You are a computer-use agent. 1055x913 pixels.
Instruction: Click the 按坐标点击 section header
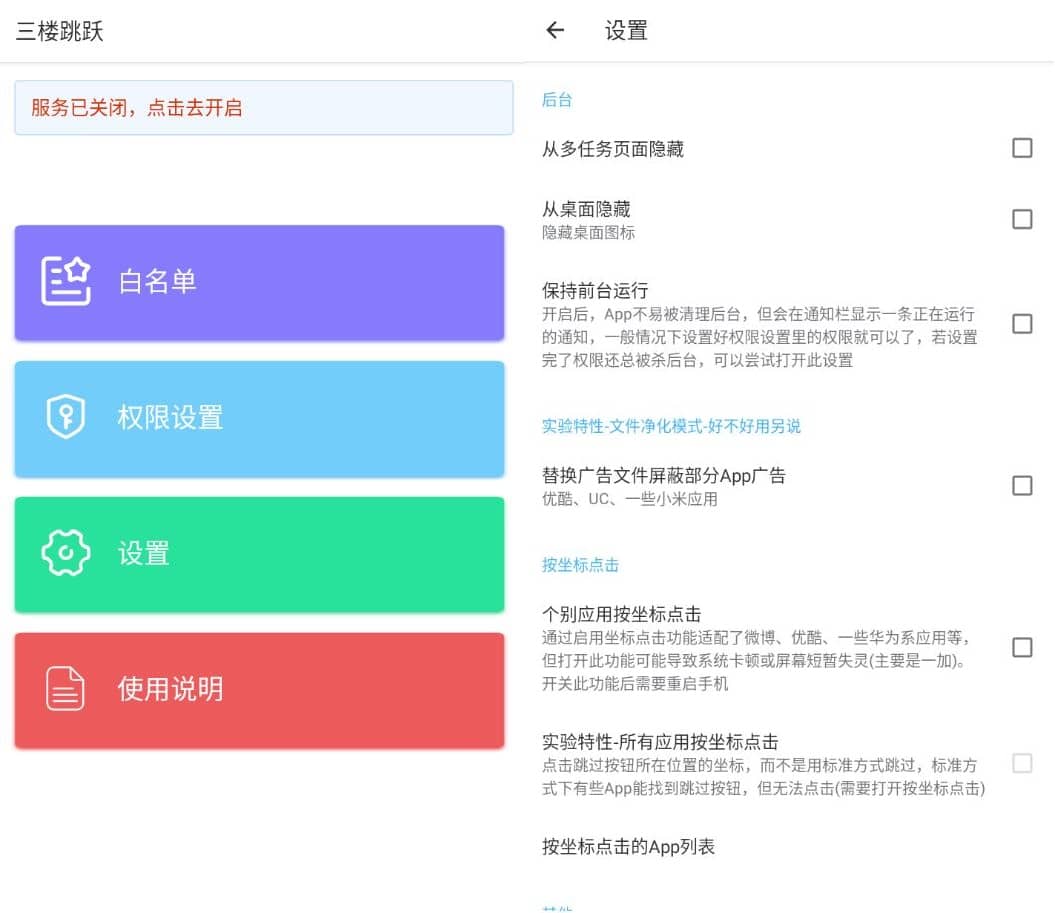(580, 565)
